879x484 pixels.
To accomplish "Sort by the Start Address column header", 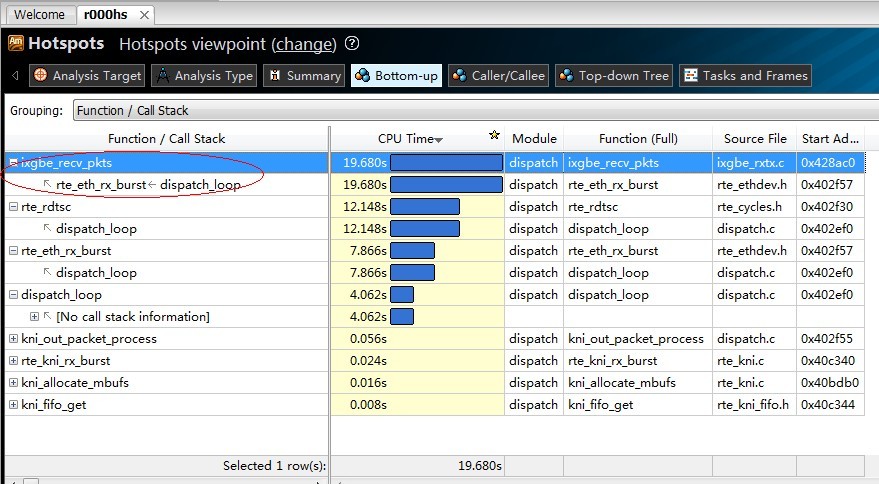I will 830,139.
